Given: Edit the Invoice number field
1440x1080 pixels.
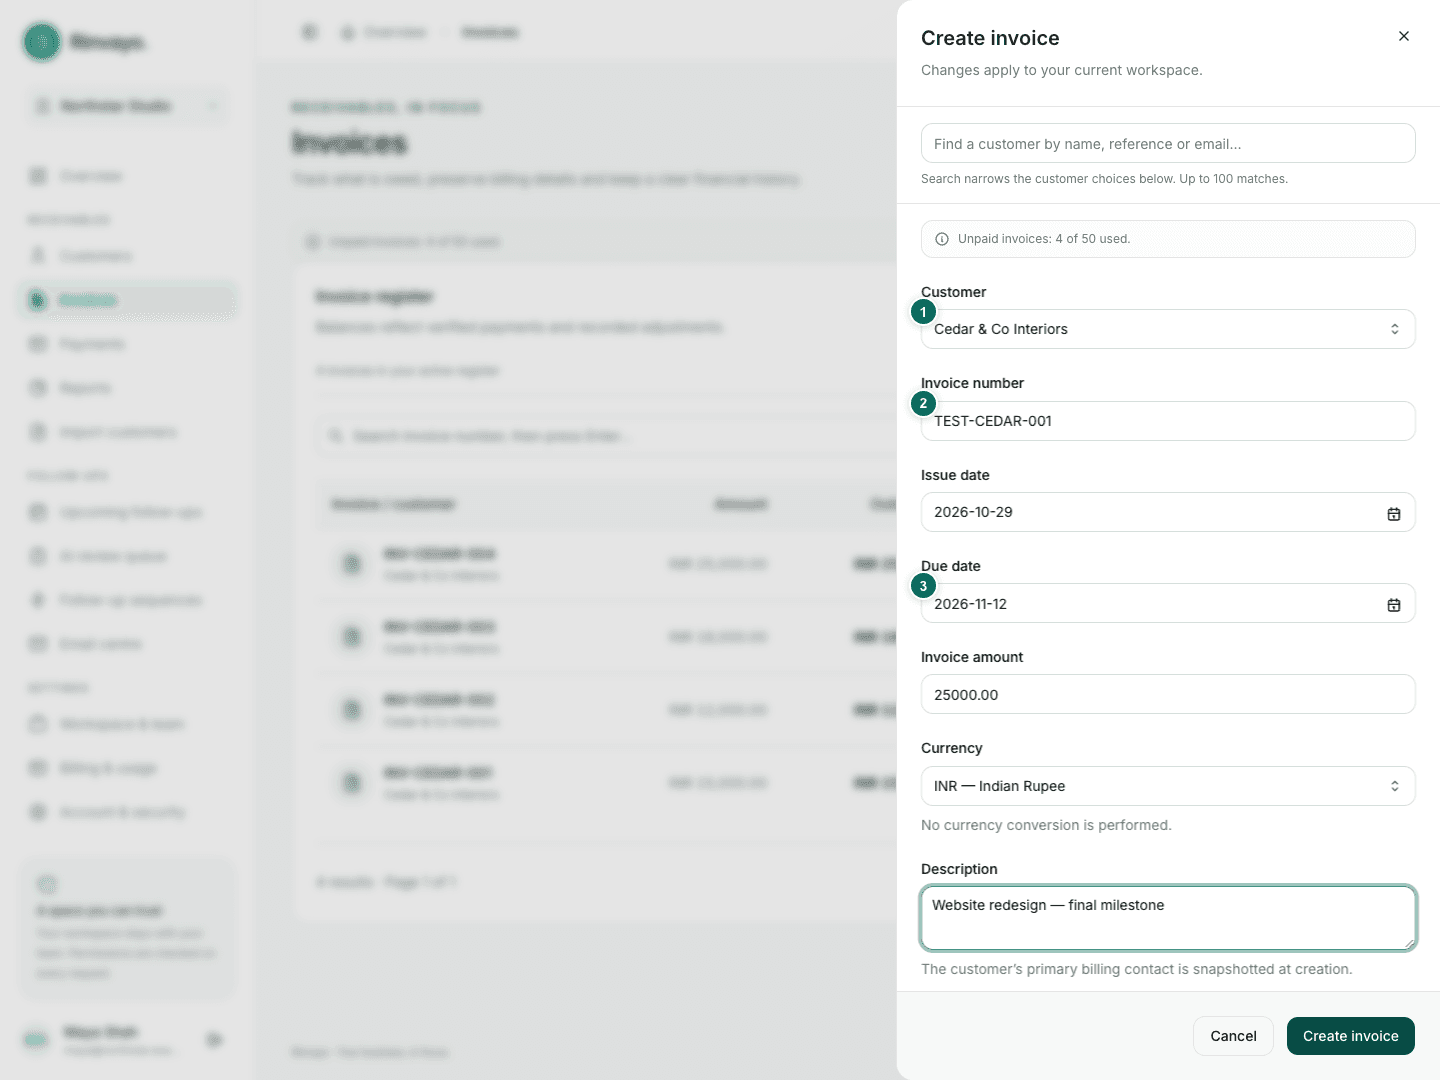Looking at the screenshot, I should pos(1168,421).
